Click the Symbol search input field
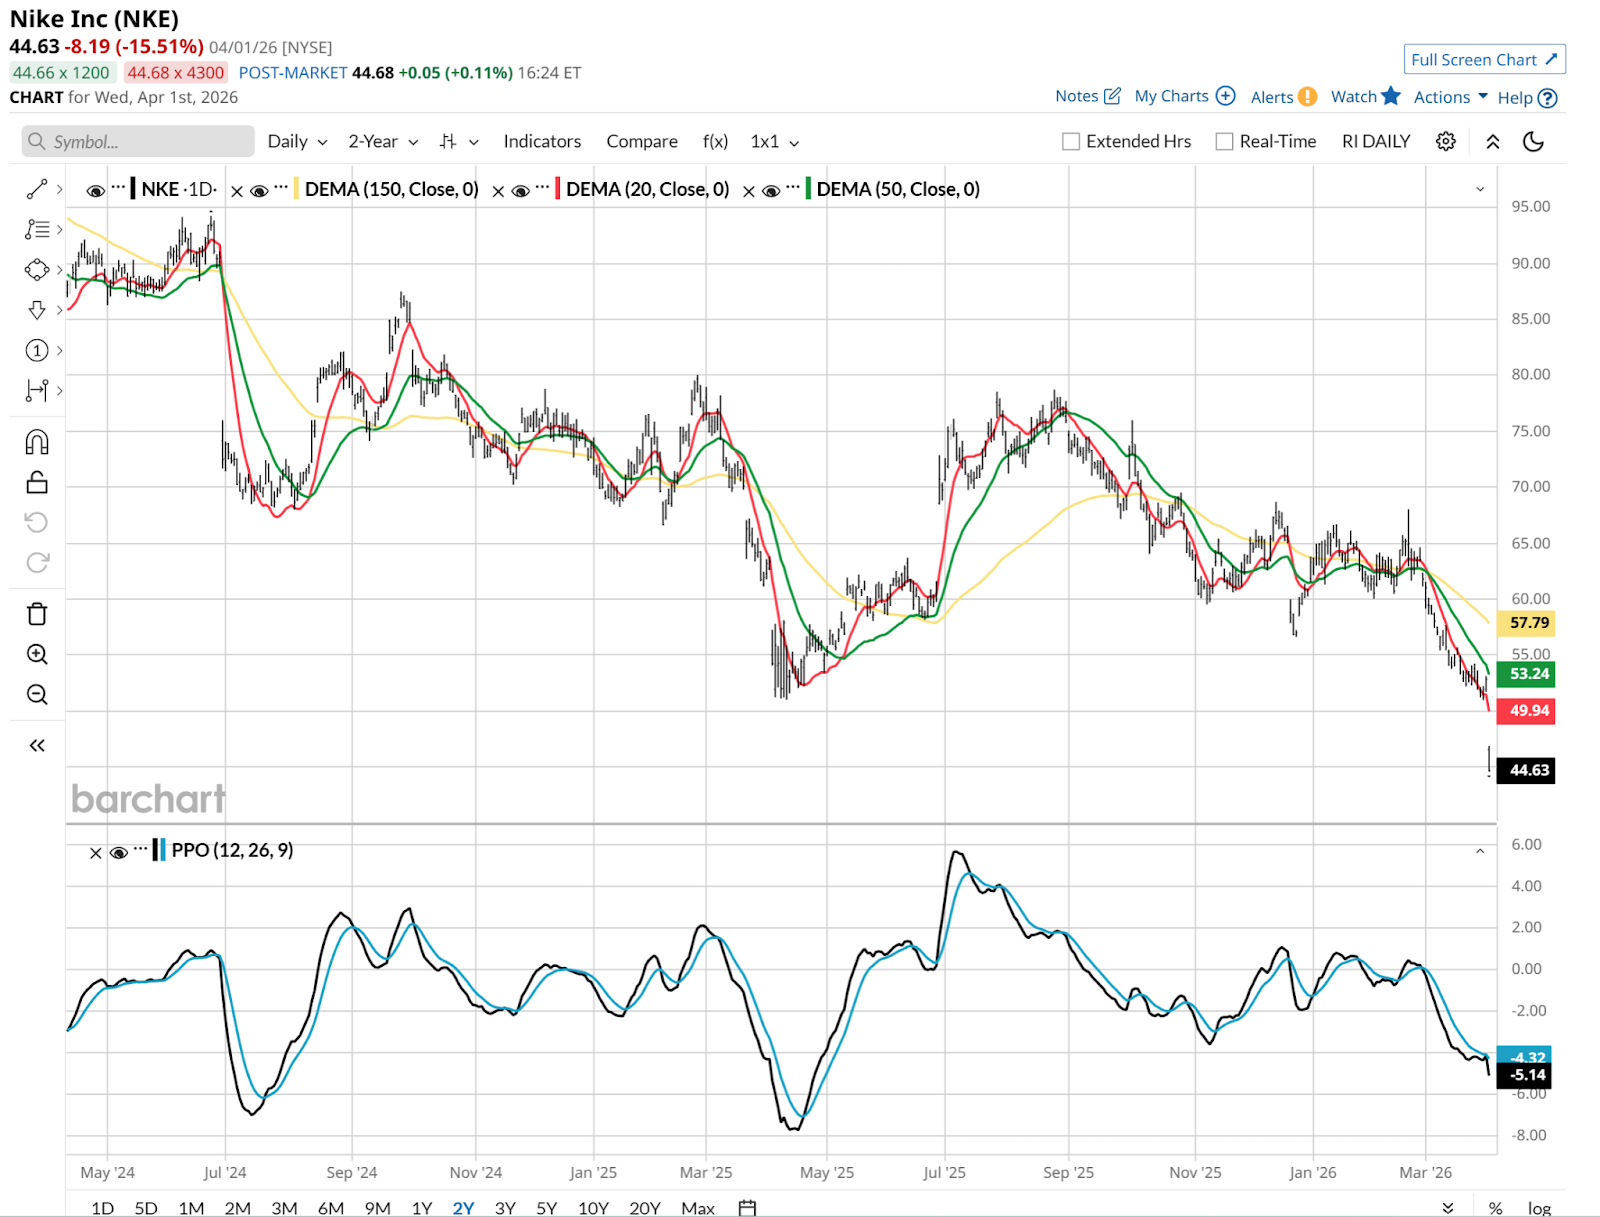 click(x=138, y=141)
